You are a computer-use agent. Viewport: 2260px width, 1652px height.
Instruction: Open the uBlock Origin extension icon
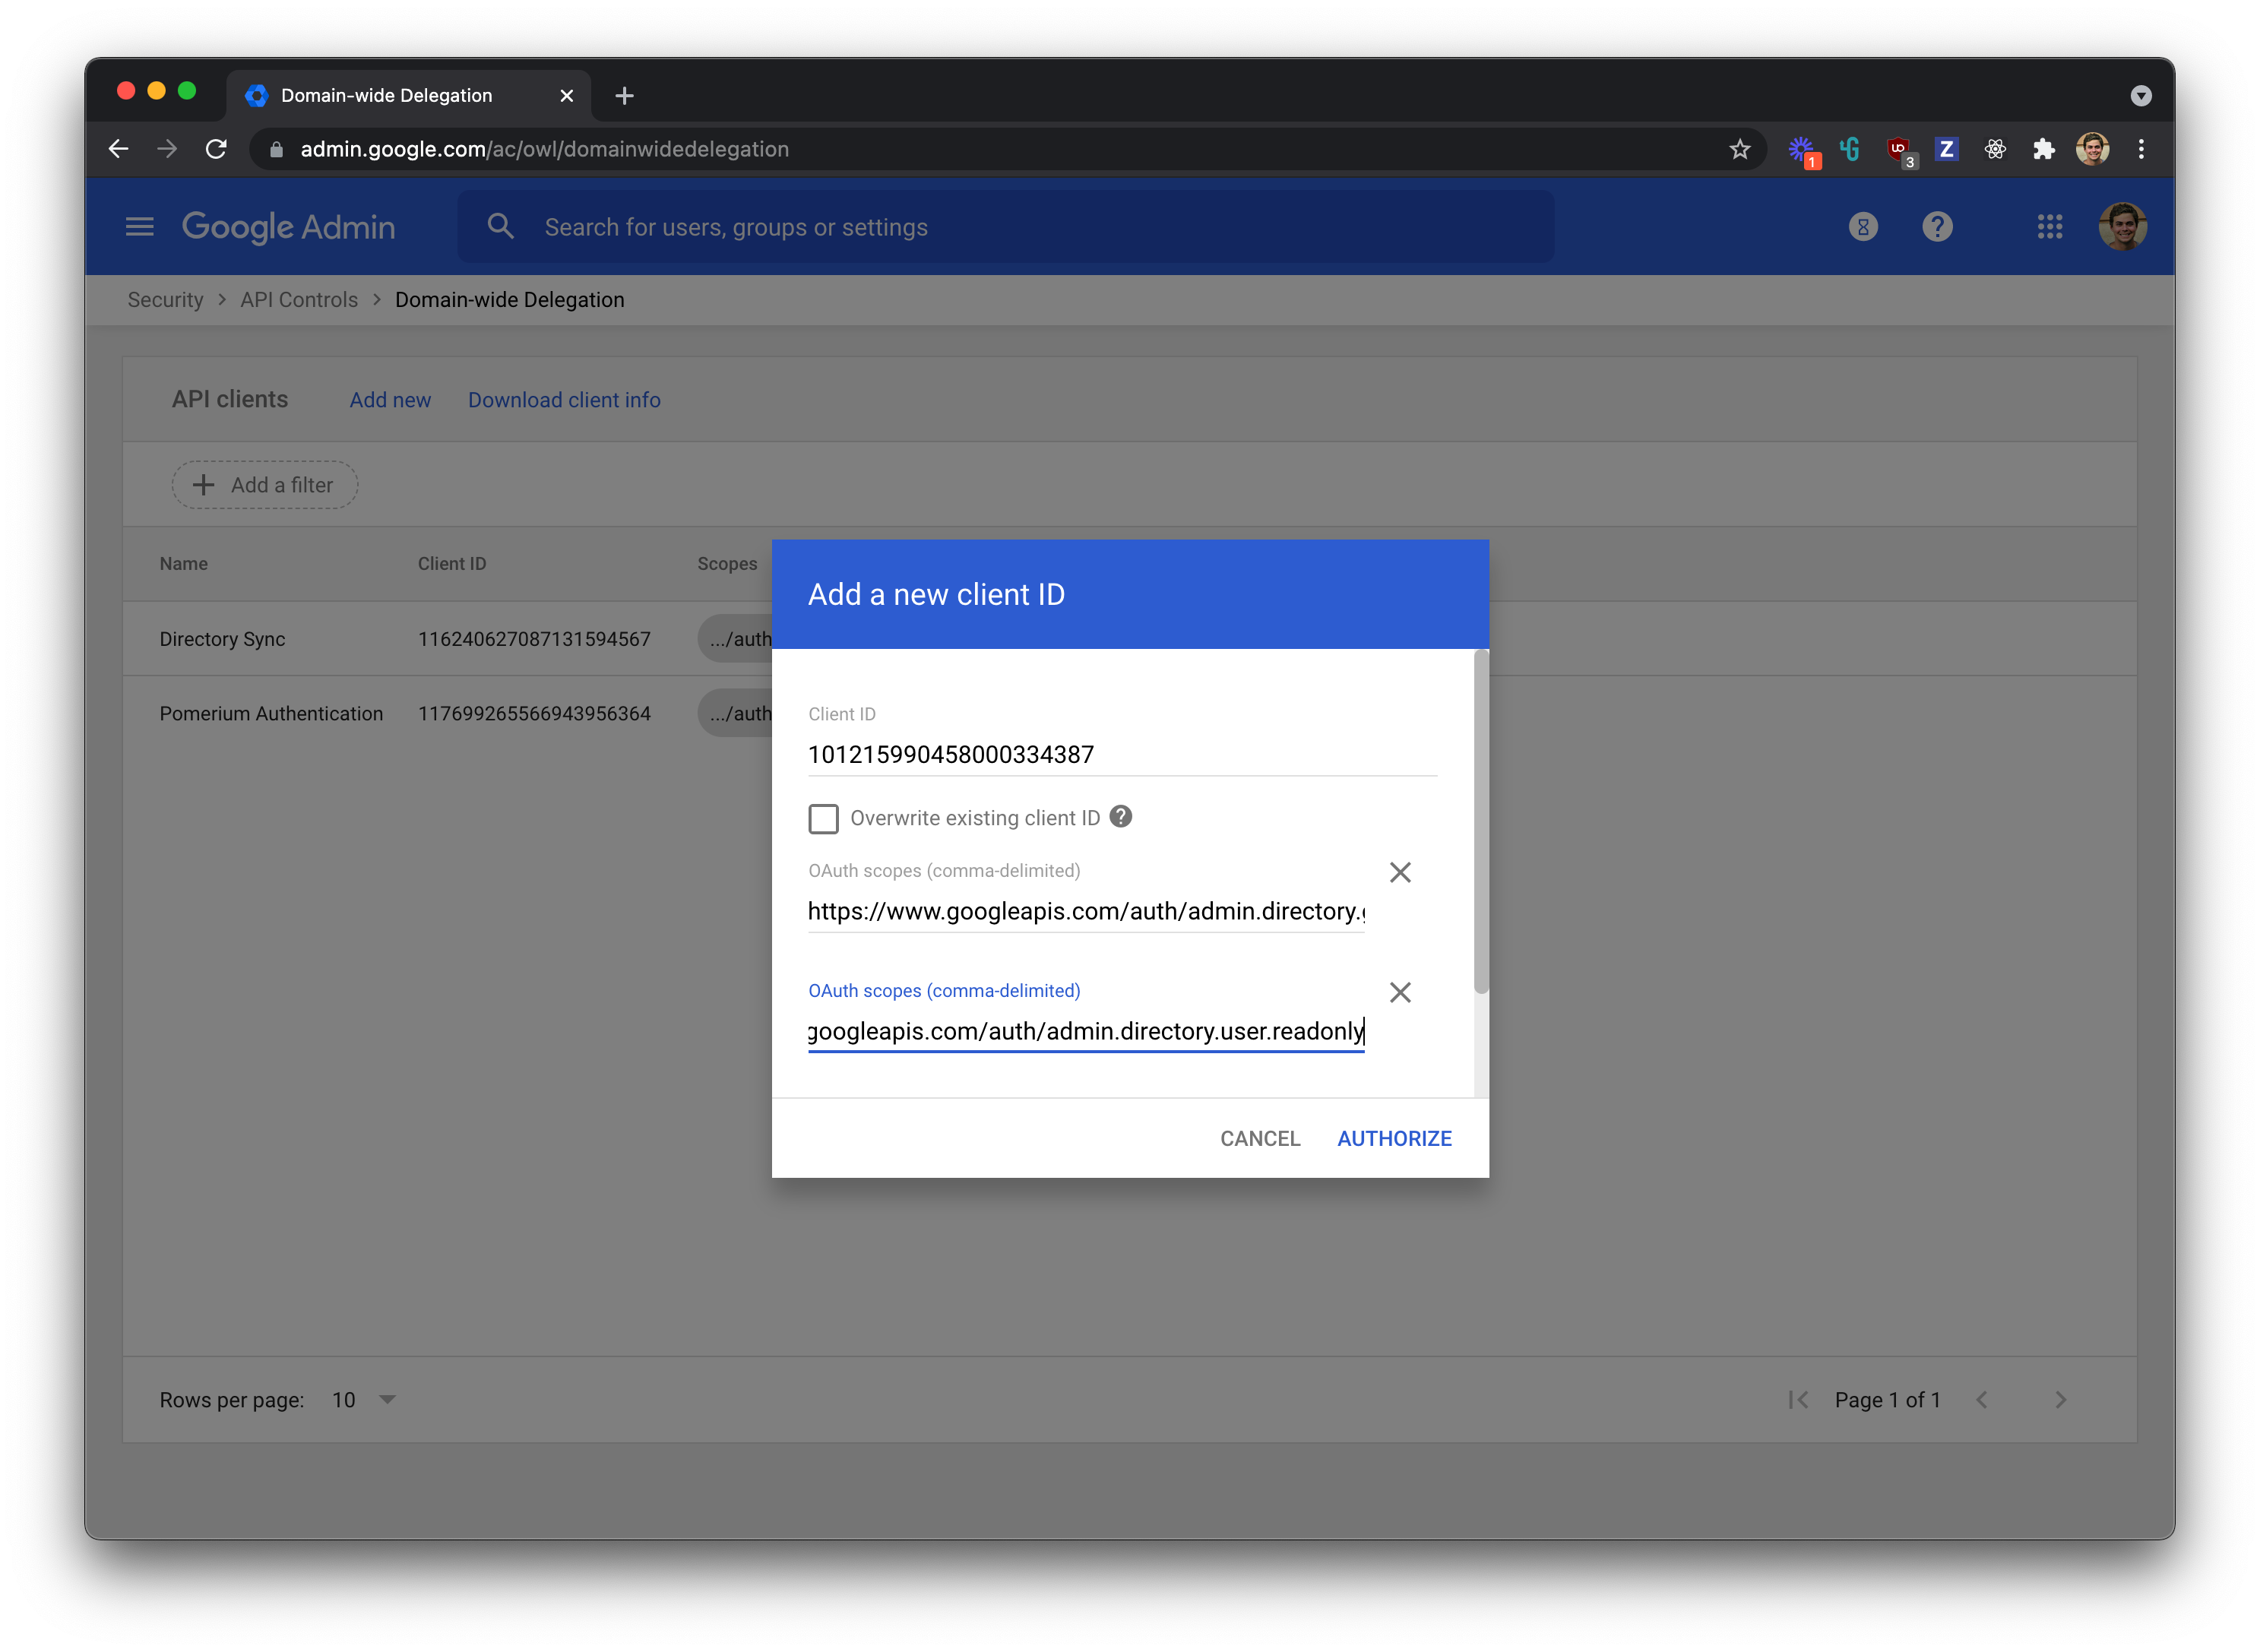click(x=1898, y=150)
